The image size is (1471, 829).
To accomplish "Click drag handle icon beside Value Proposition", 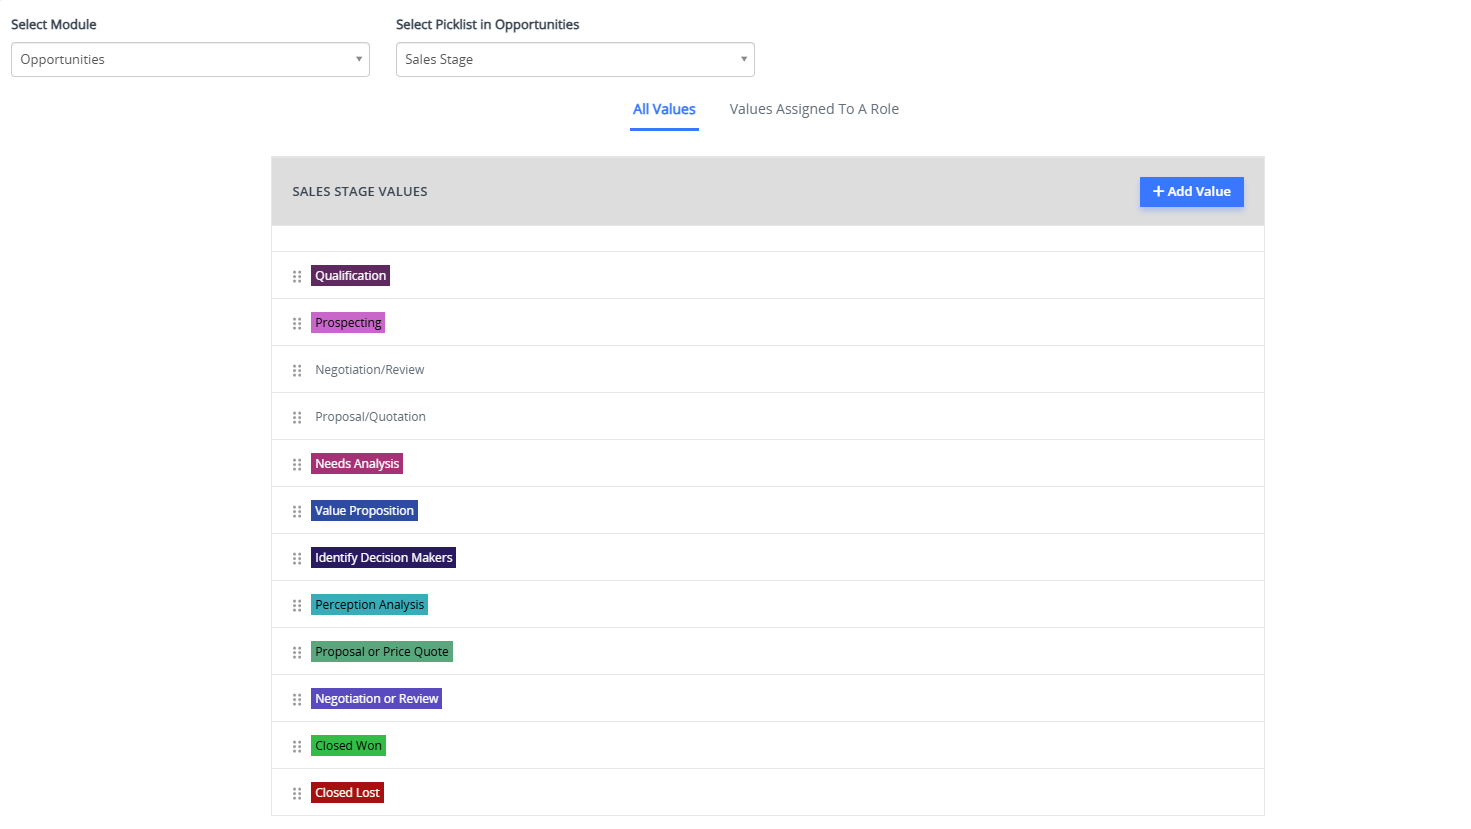I will point(297,511).
